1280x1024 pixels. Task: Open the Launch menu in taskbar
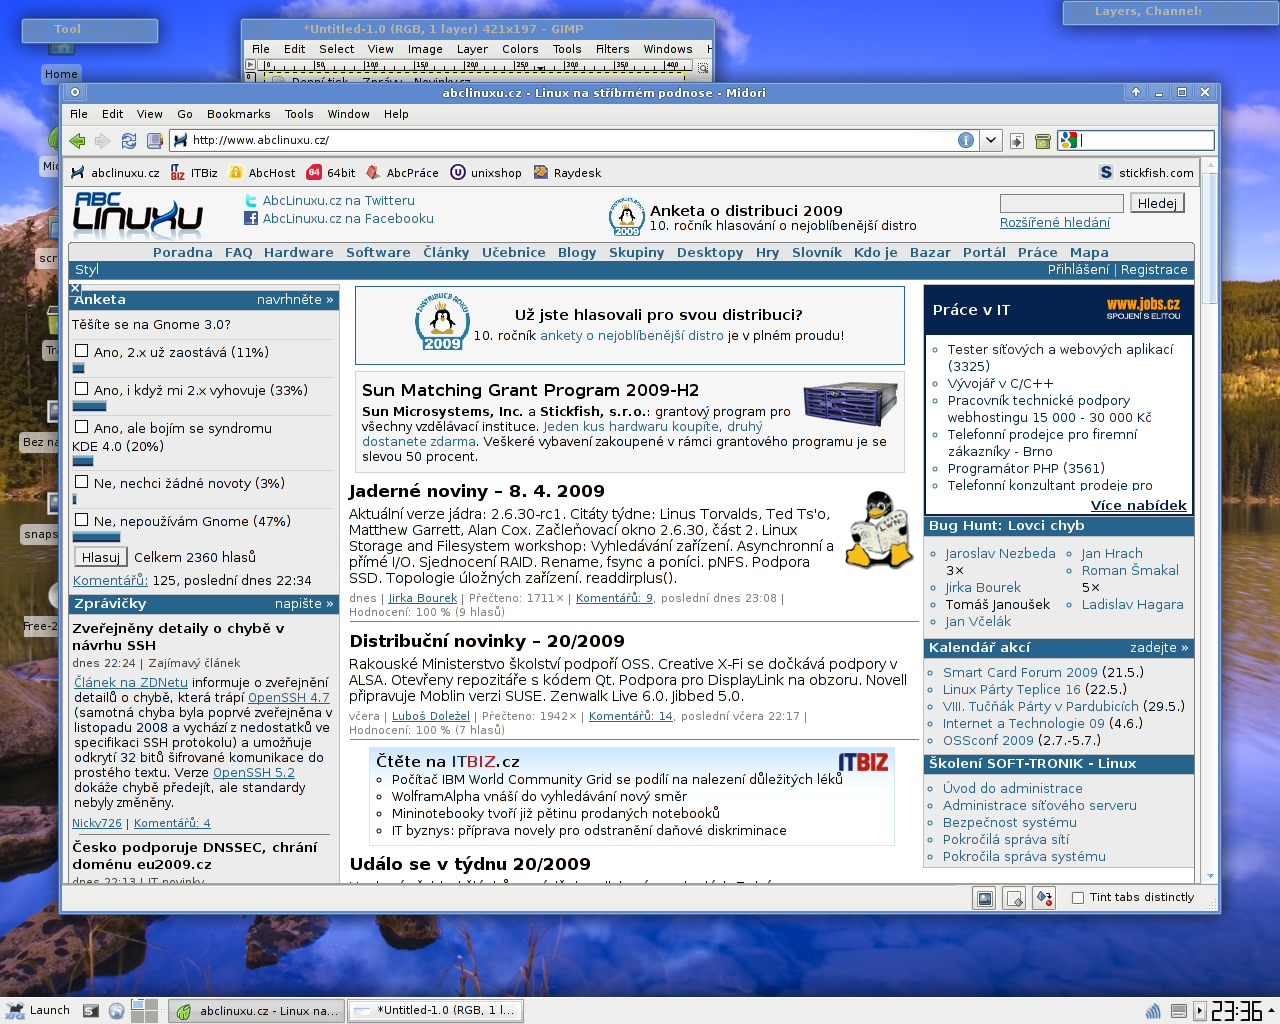pos(38,1010)
